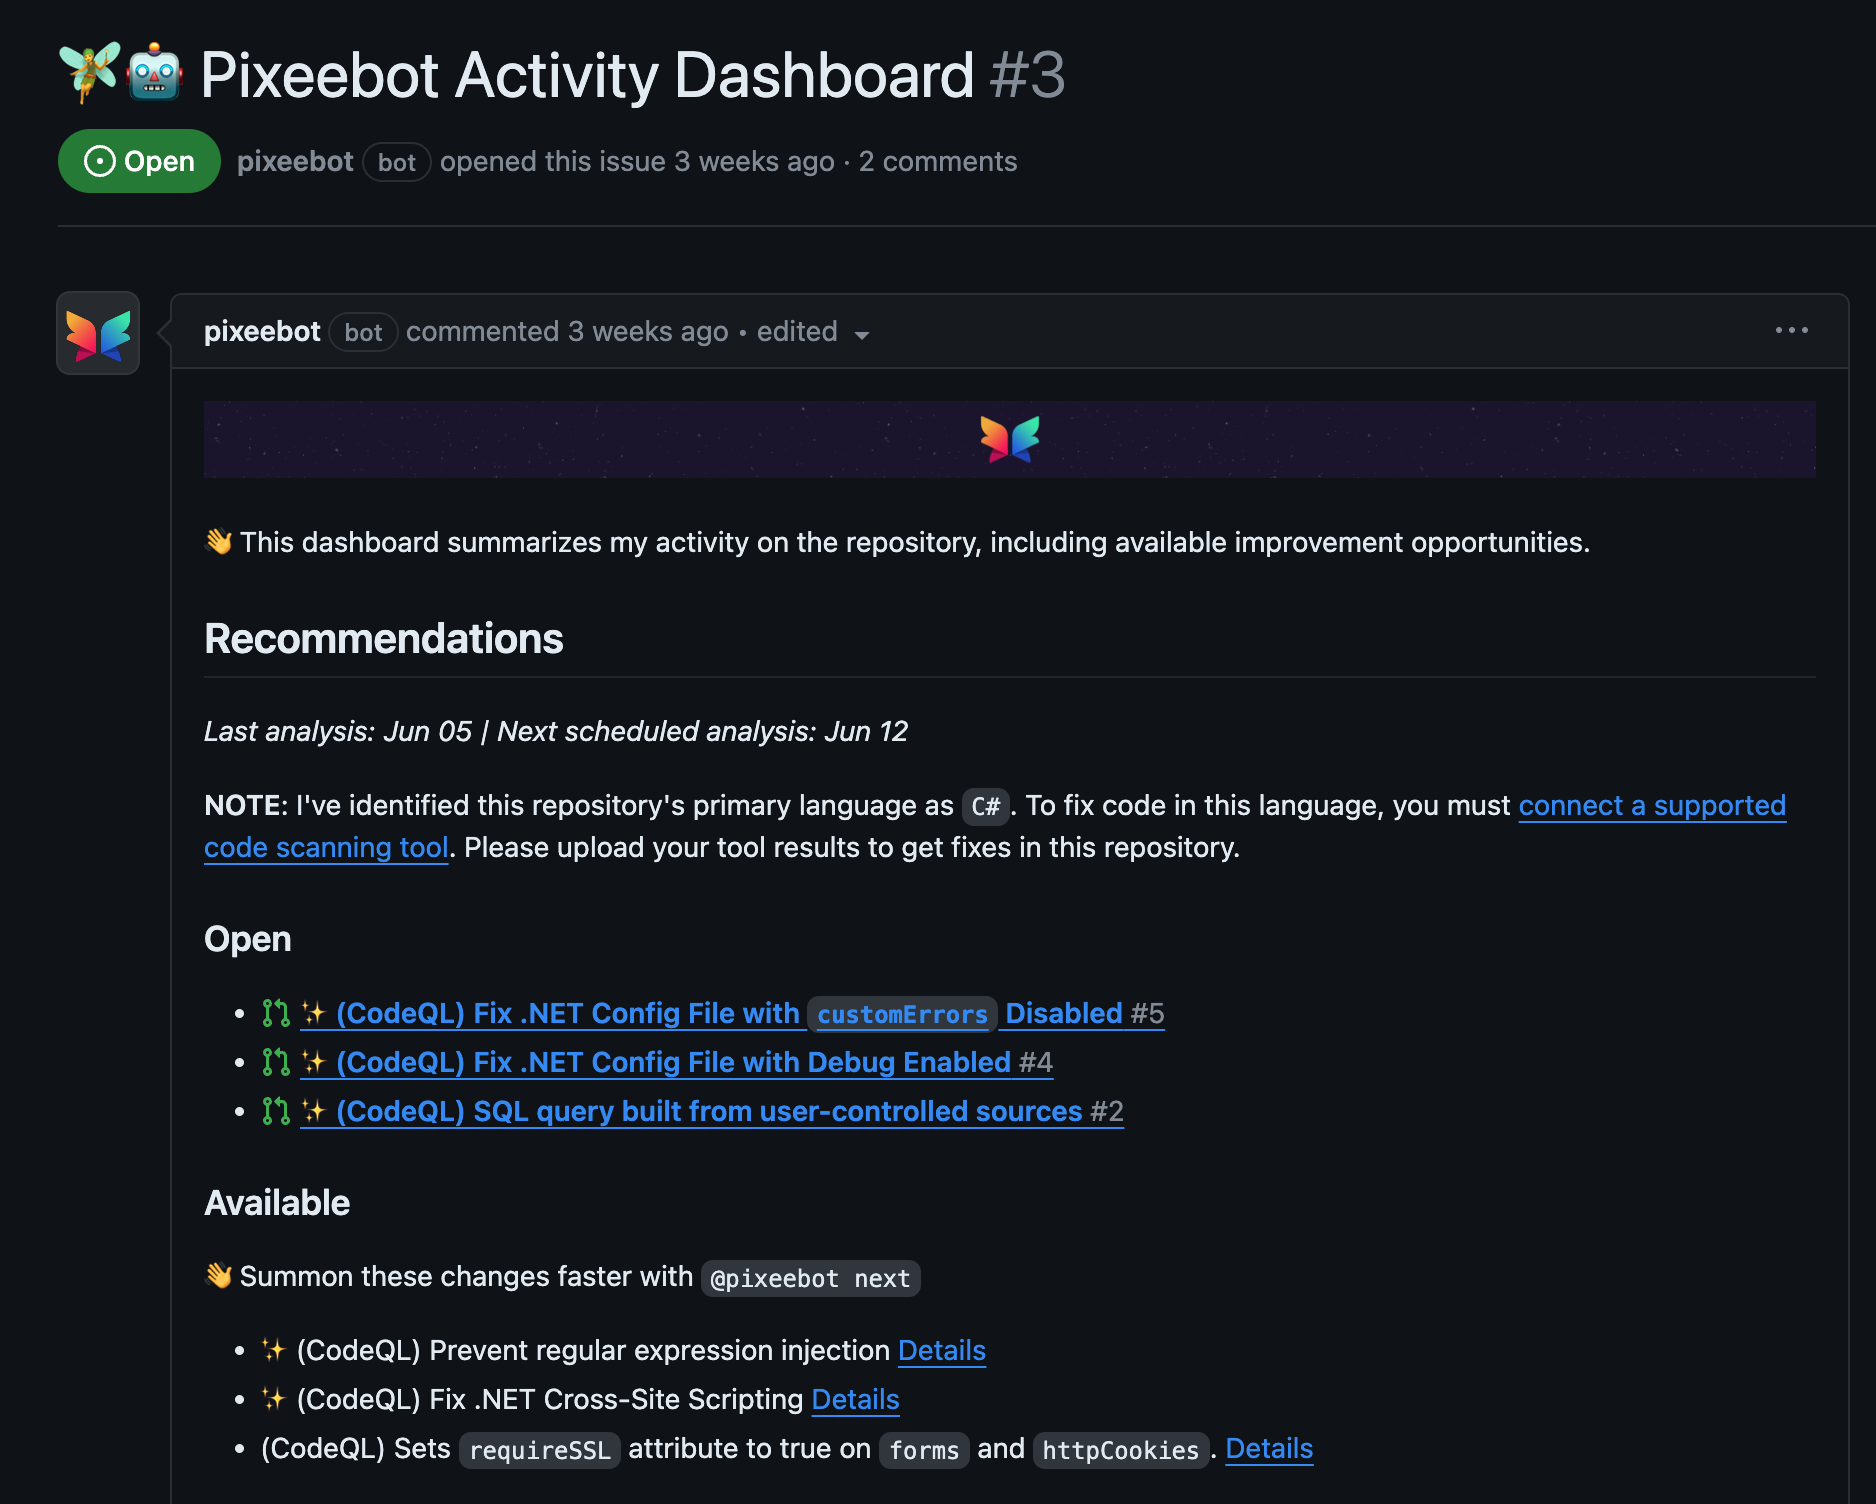Click the Last analysis: Jun 05 text
Screen dimensions: 1876x1504
coord(338,731)
